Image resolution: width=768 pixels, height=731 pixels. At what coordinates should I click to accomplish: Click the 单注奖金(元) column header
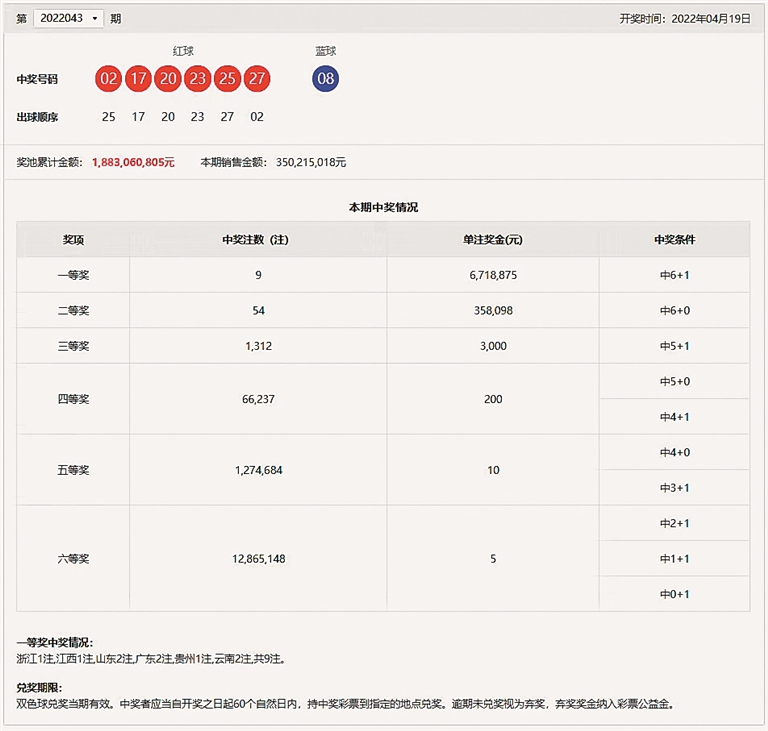[x=493, y=240]
